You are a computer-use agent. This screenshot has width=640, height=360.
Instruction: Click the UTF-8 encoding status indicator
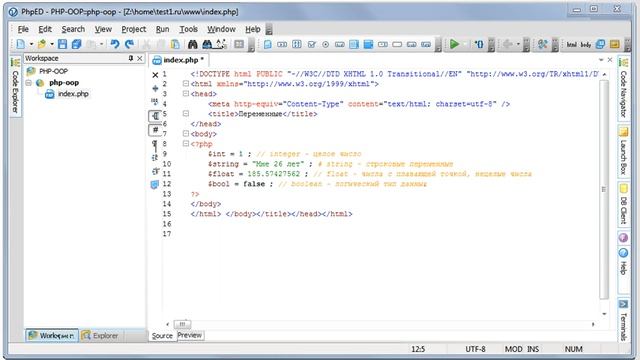pyautogui.click(x=476, y=349)
